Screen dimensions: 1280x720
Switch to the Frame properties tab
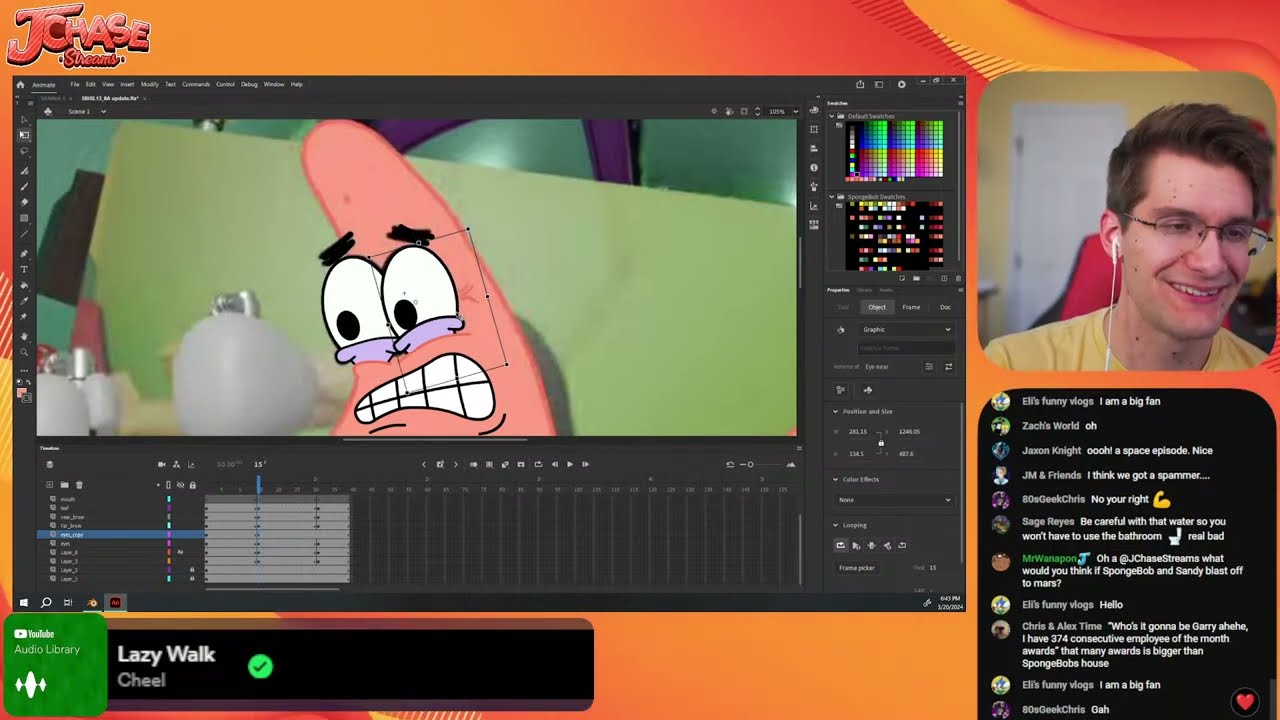pos(911,307)
